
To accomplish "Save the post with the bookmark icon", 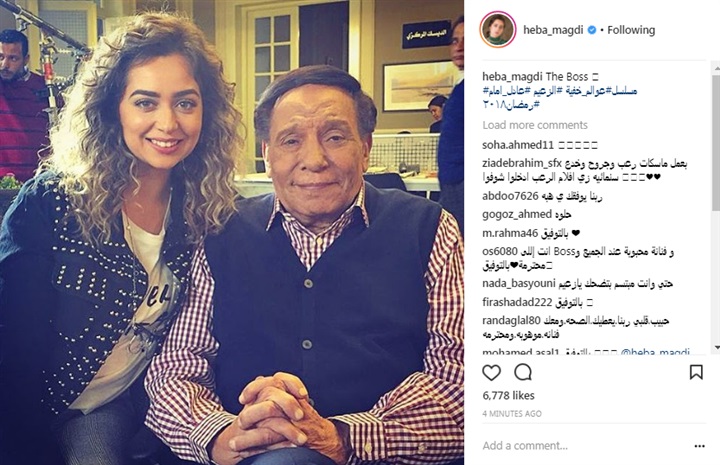I will pyautogui.click(x=696, y=372).
